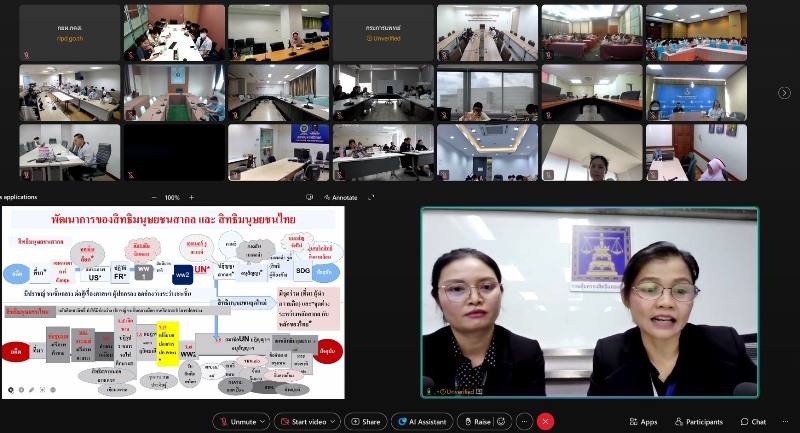800x433 pixels.
Task: Click the Share content button
Action: point(366,422)
